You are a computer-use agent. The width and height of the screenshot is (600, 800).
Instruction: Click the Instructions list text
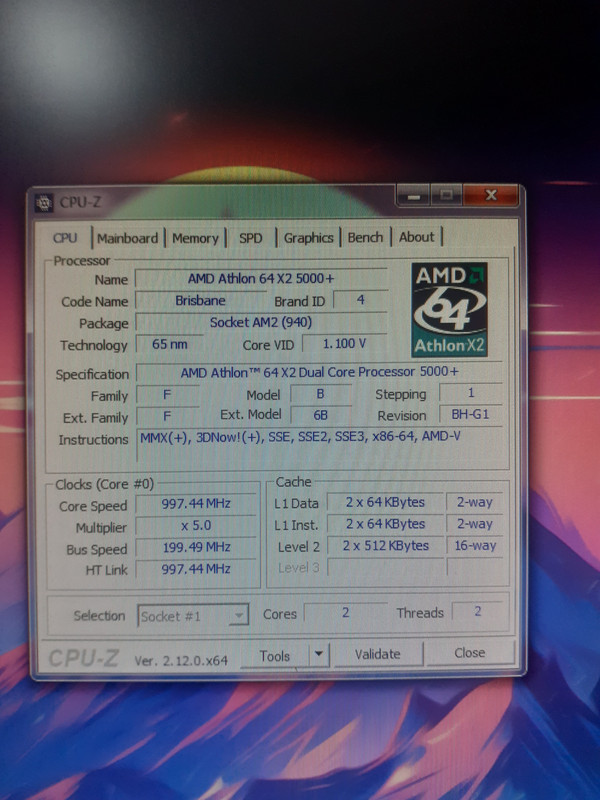pos(301,437)
